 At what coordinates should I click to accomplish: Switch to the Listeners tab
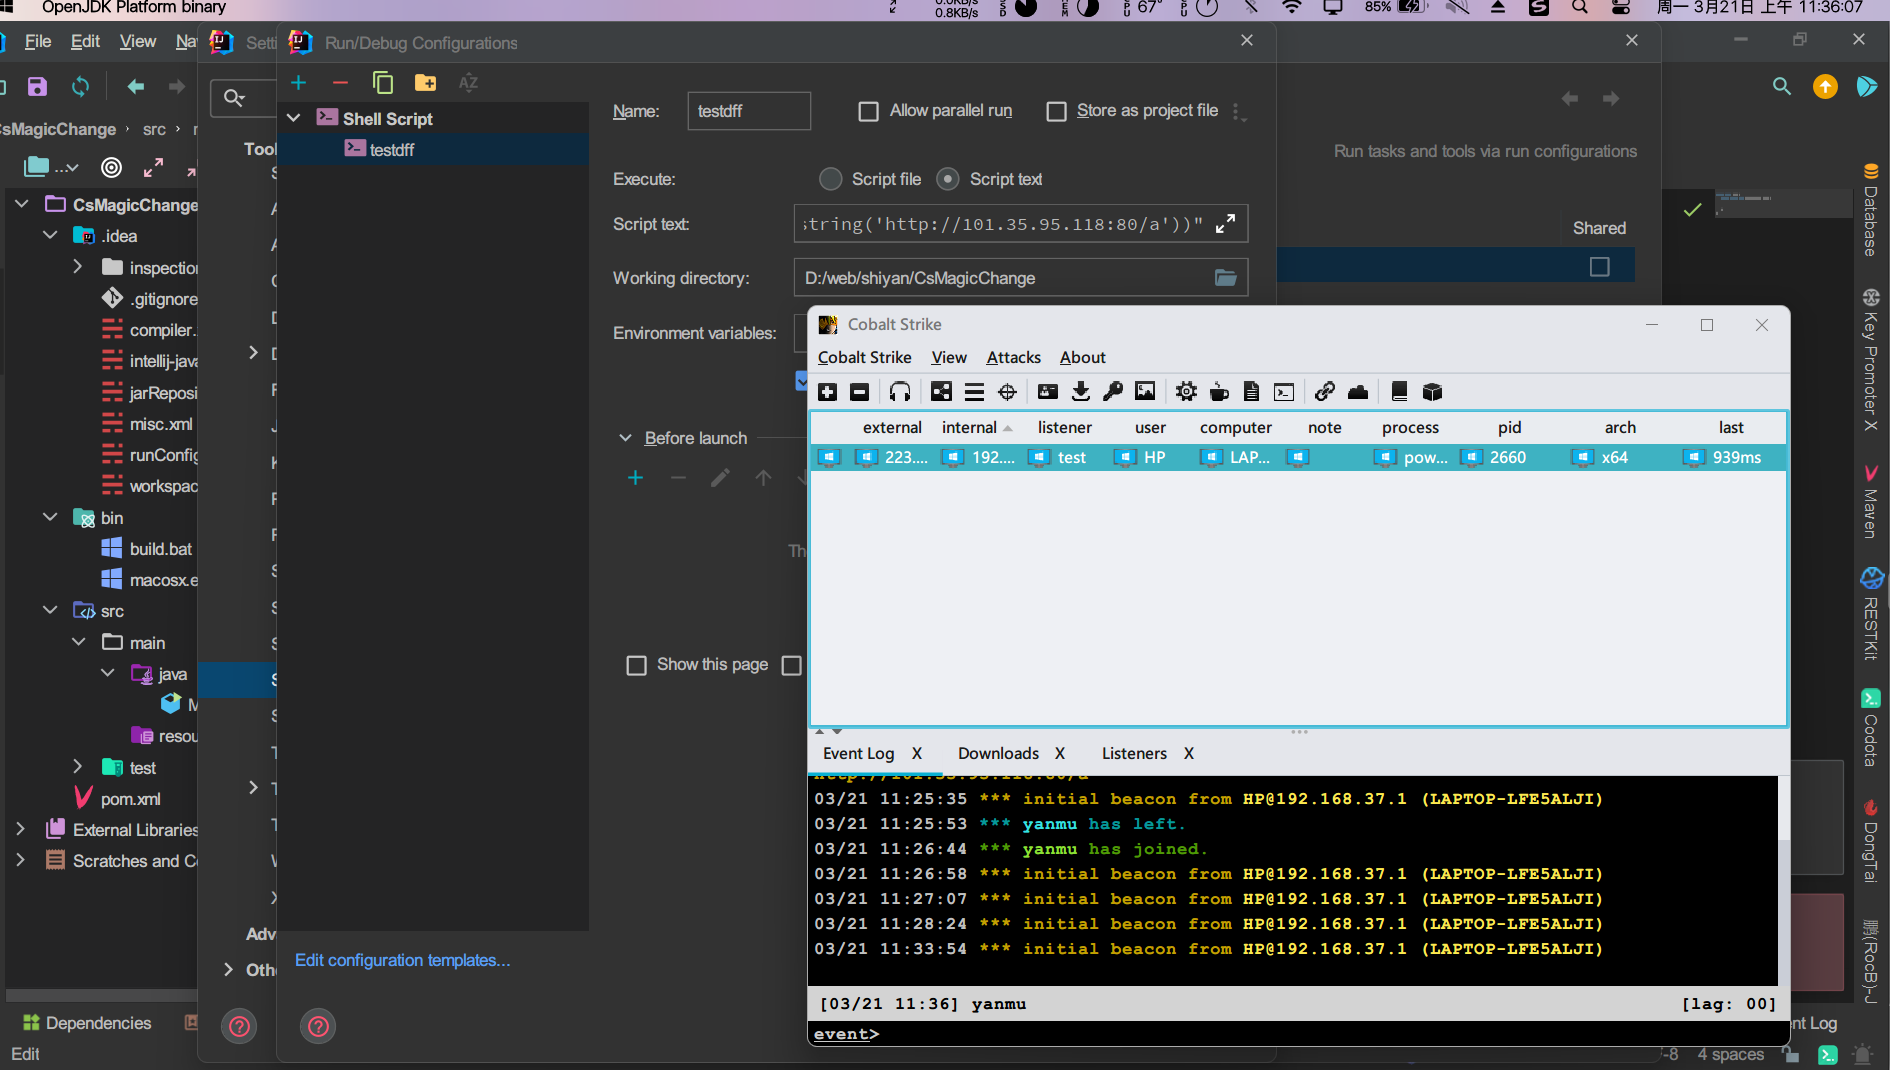(x=1134, y=753)
